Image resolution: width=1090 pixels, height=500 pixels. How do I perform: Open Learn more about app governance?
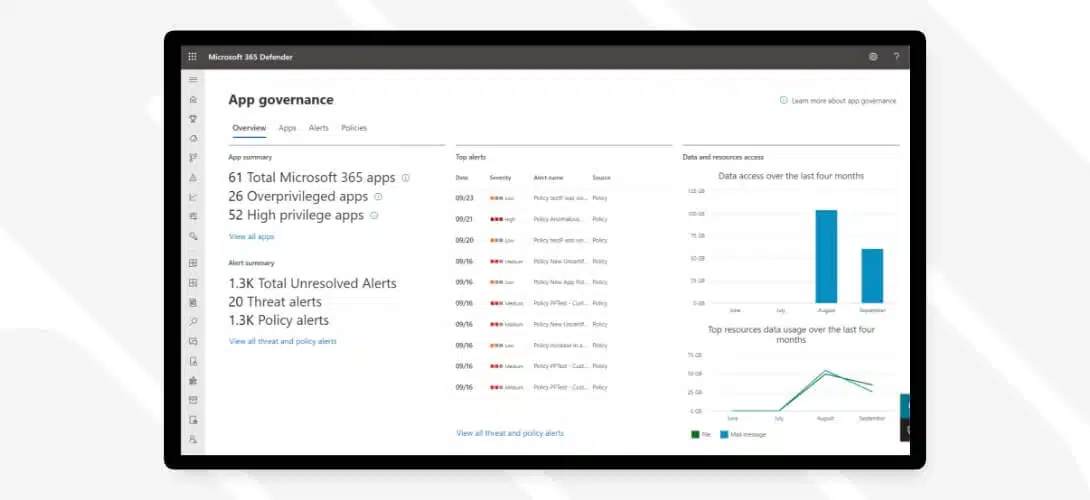coord(844,101)
